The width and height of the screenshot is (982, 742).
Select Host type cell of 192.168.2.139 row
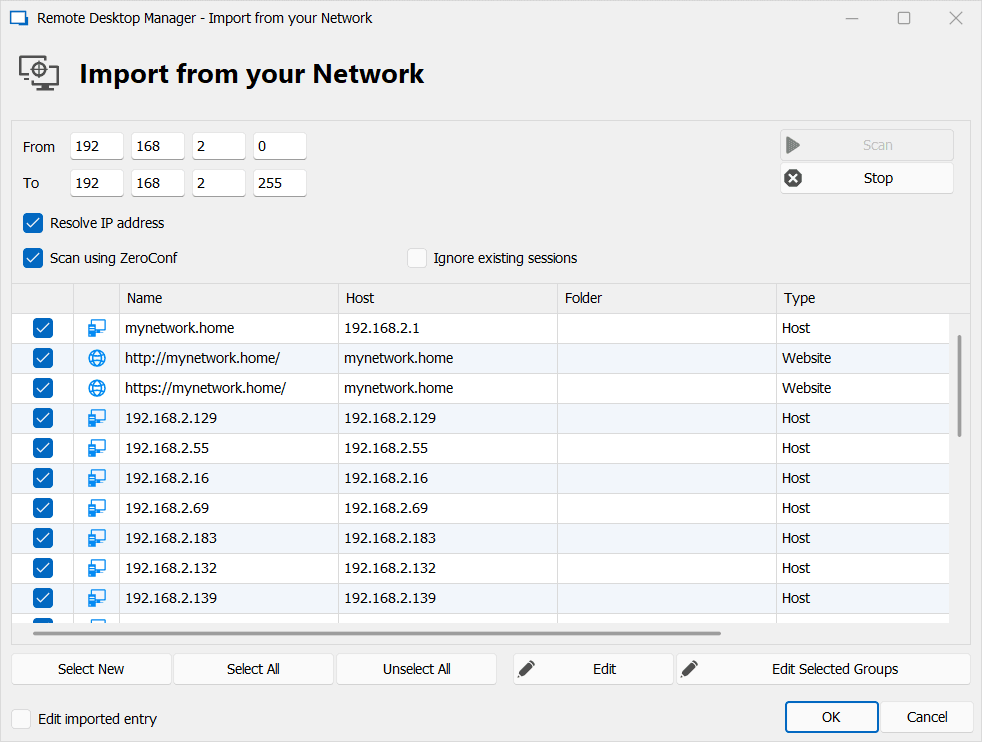tap(863, 599)
